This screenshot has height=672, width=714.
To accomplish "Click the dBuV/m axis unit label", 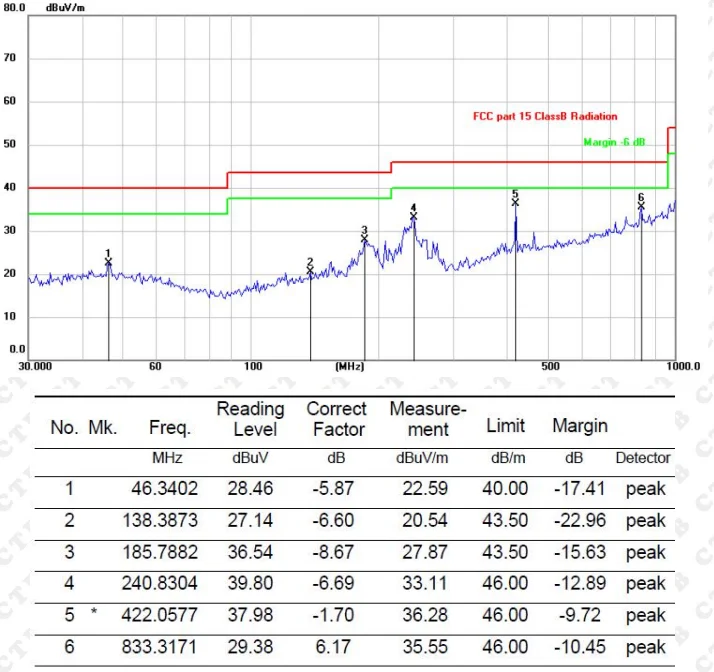I will pos(65,8).
